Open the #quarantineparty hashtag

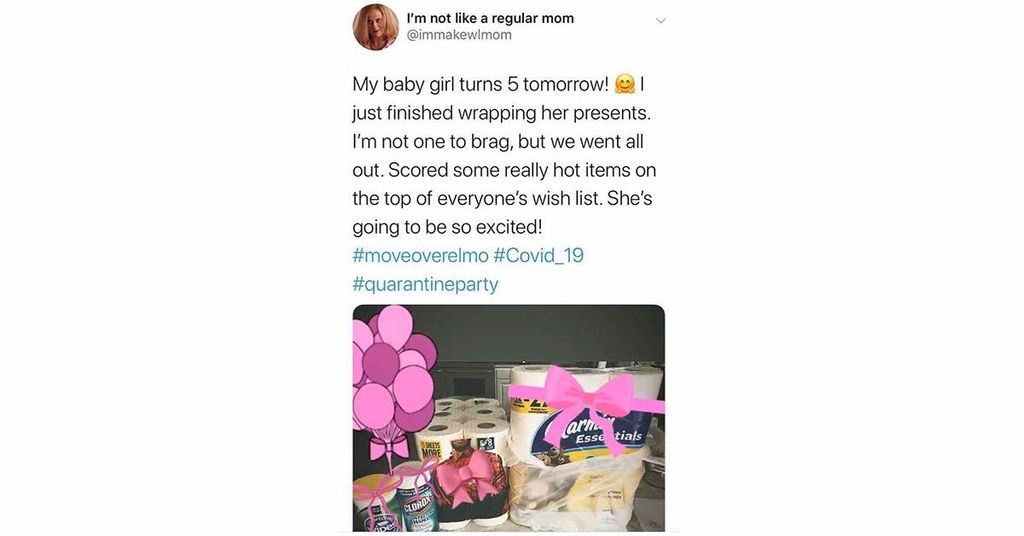coord(425,284)
